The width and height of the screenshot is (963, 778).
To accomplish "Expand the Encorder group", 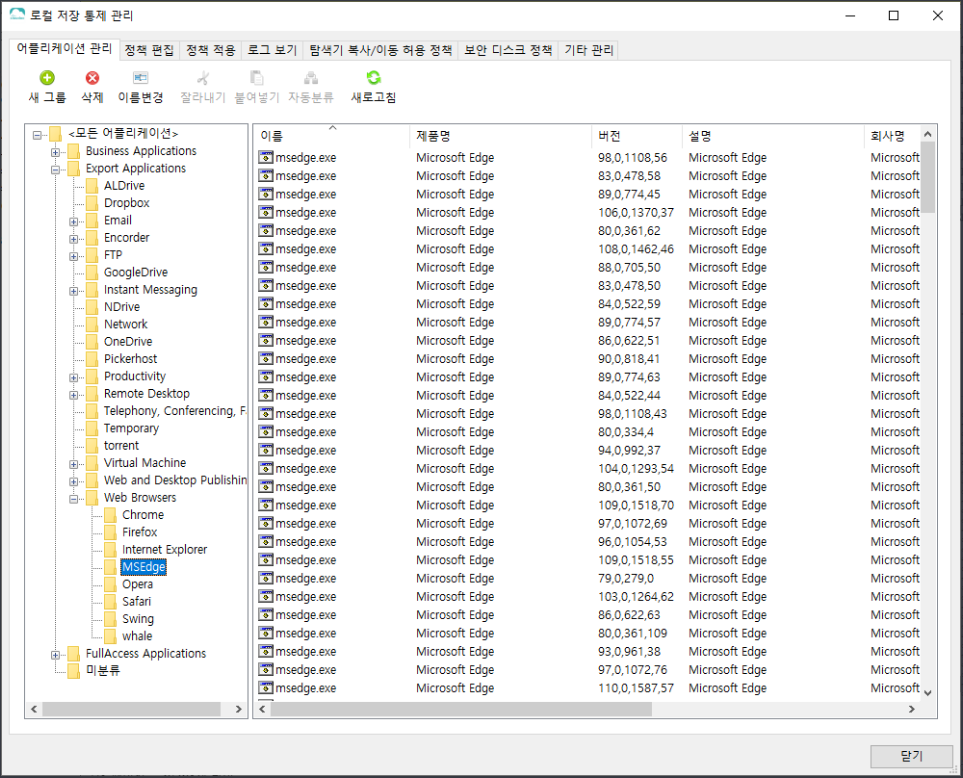I will [x=73, y=238].
